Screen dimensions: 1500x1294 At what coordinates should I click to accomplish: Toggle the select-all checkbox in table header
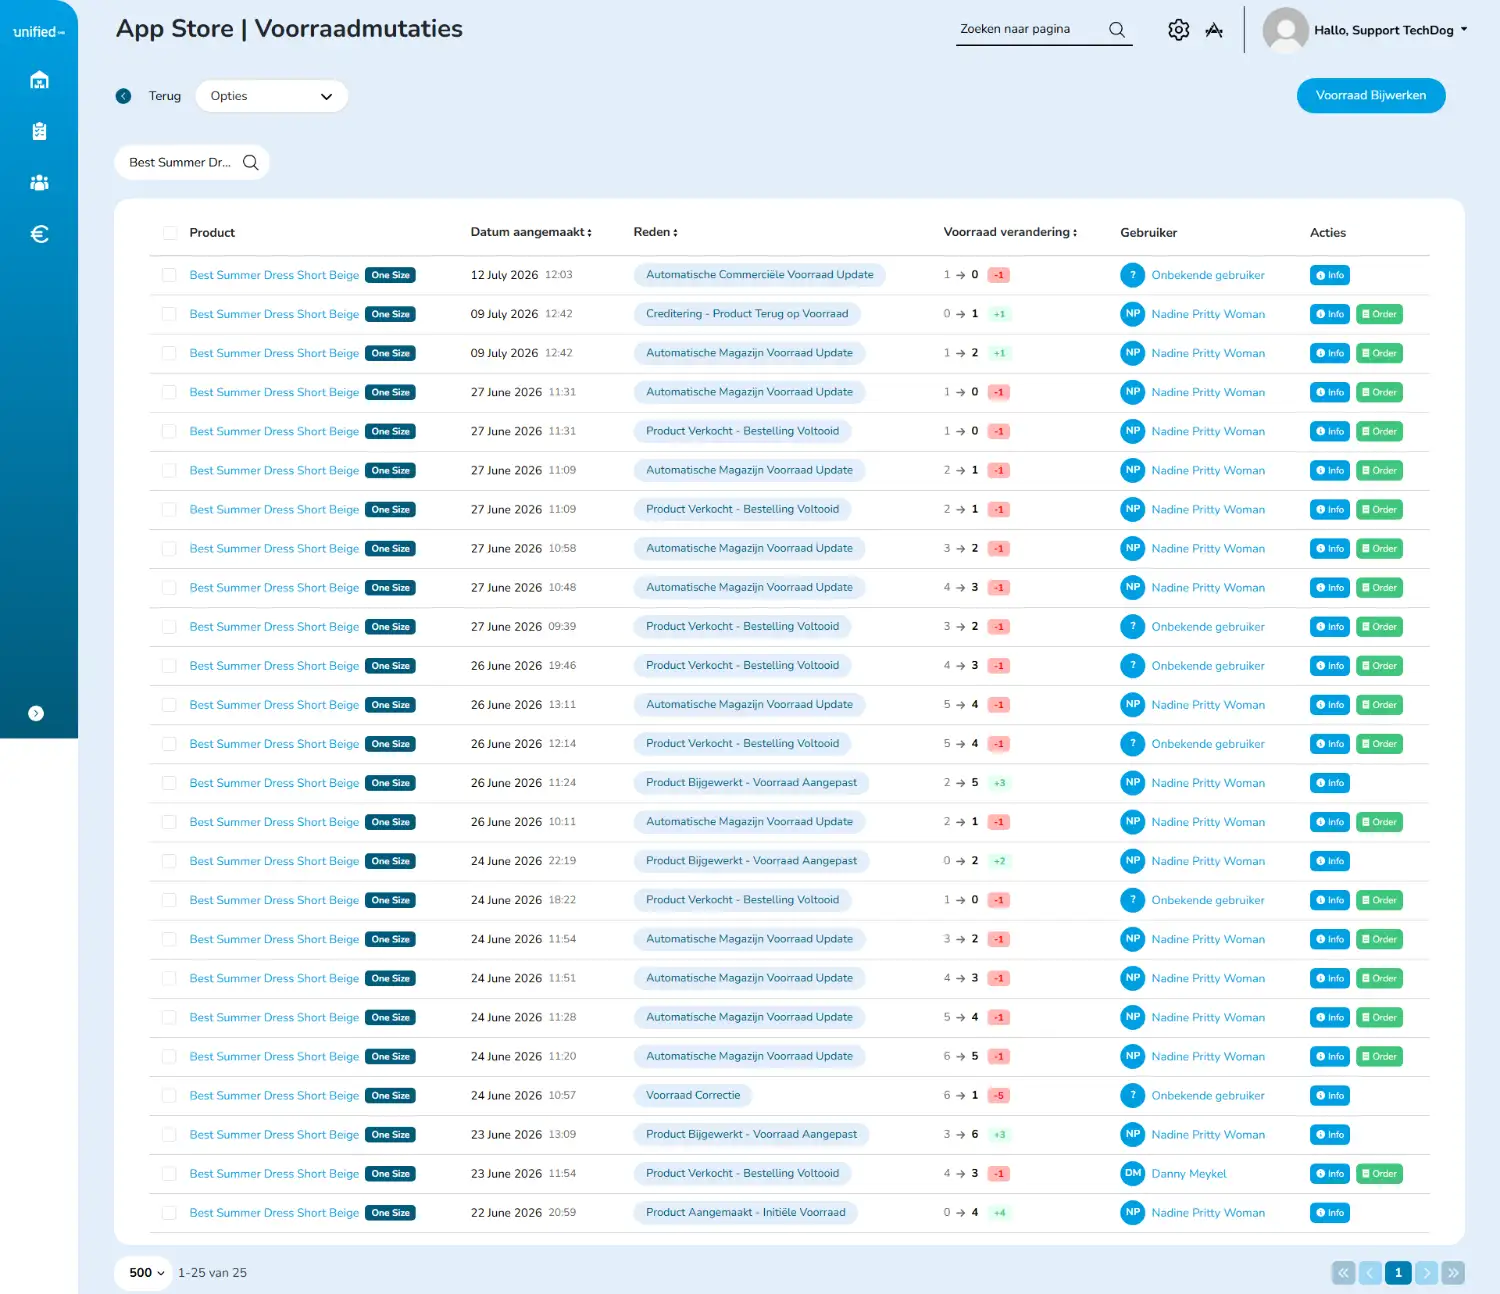pyautogui.click(x=169, y=233)
